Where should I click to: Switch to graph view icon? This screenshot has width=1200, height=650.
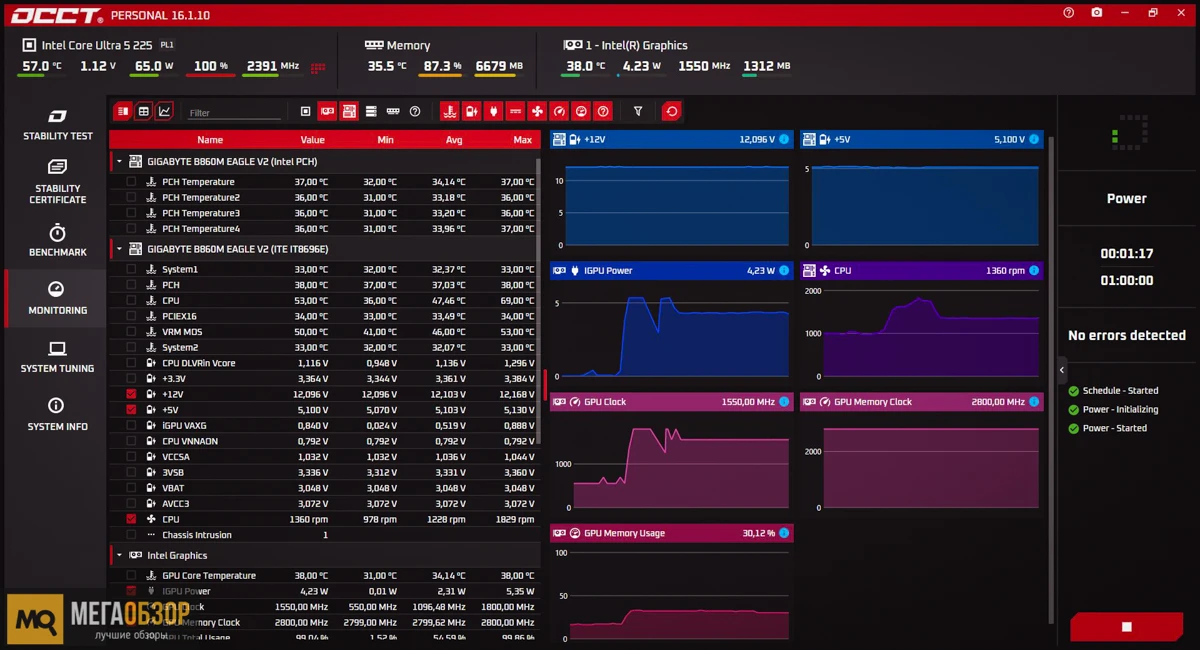[x=164, y=111]
